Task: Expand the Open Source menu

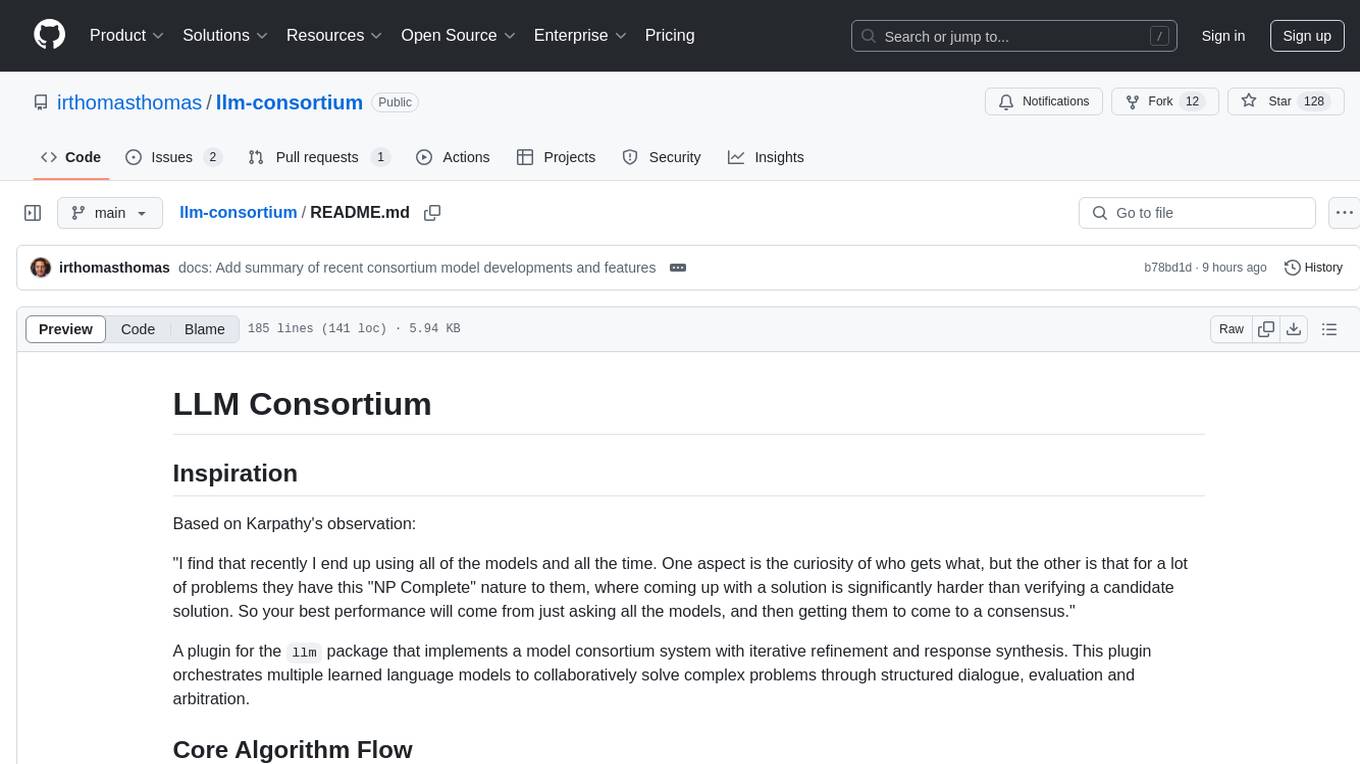Action: (458, 35)
